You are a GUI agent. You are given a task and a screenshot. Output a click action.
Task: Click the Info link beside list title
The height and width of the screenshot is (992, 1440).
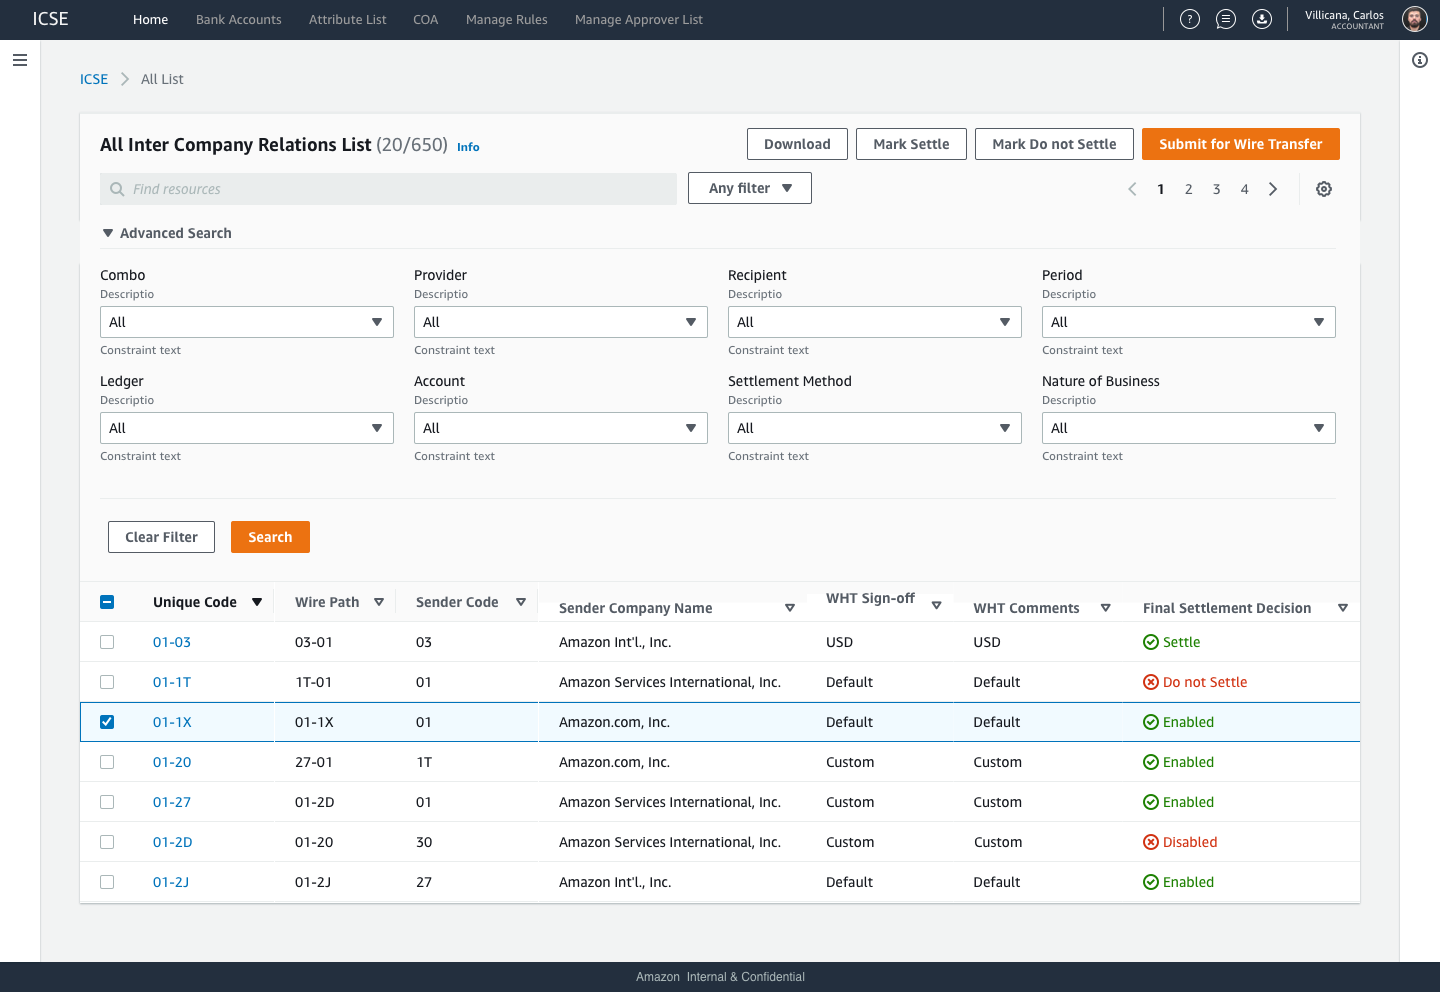click(468, 147)
